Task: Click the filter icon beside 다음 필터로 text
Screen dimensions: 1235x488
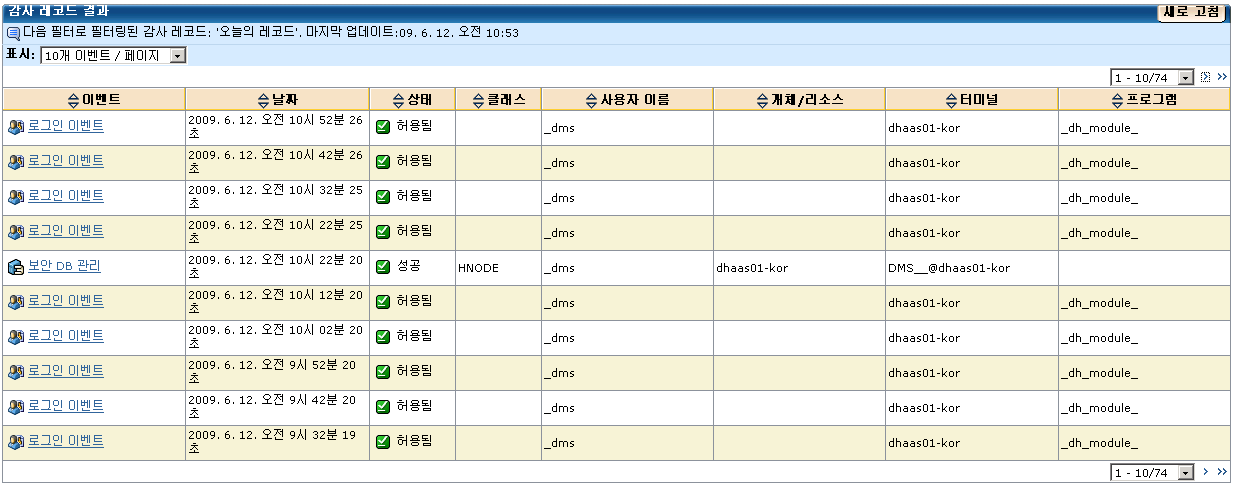Action: (13, 33)
